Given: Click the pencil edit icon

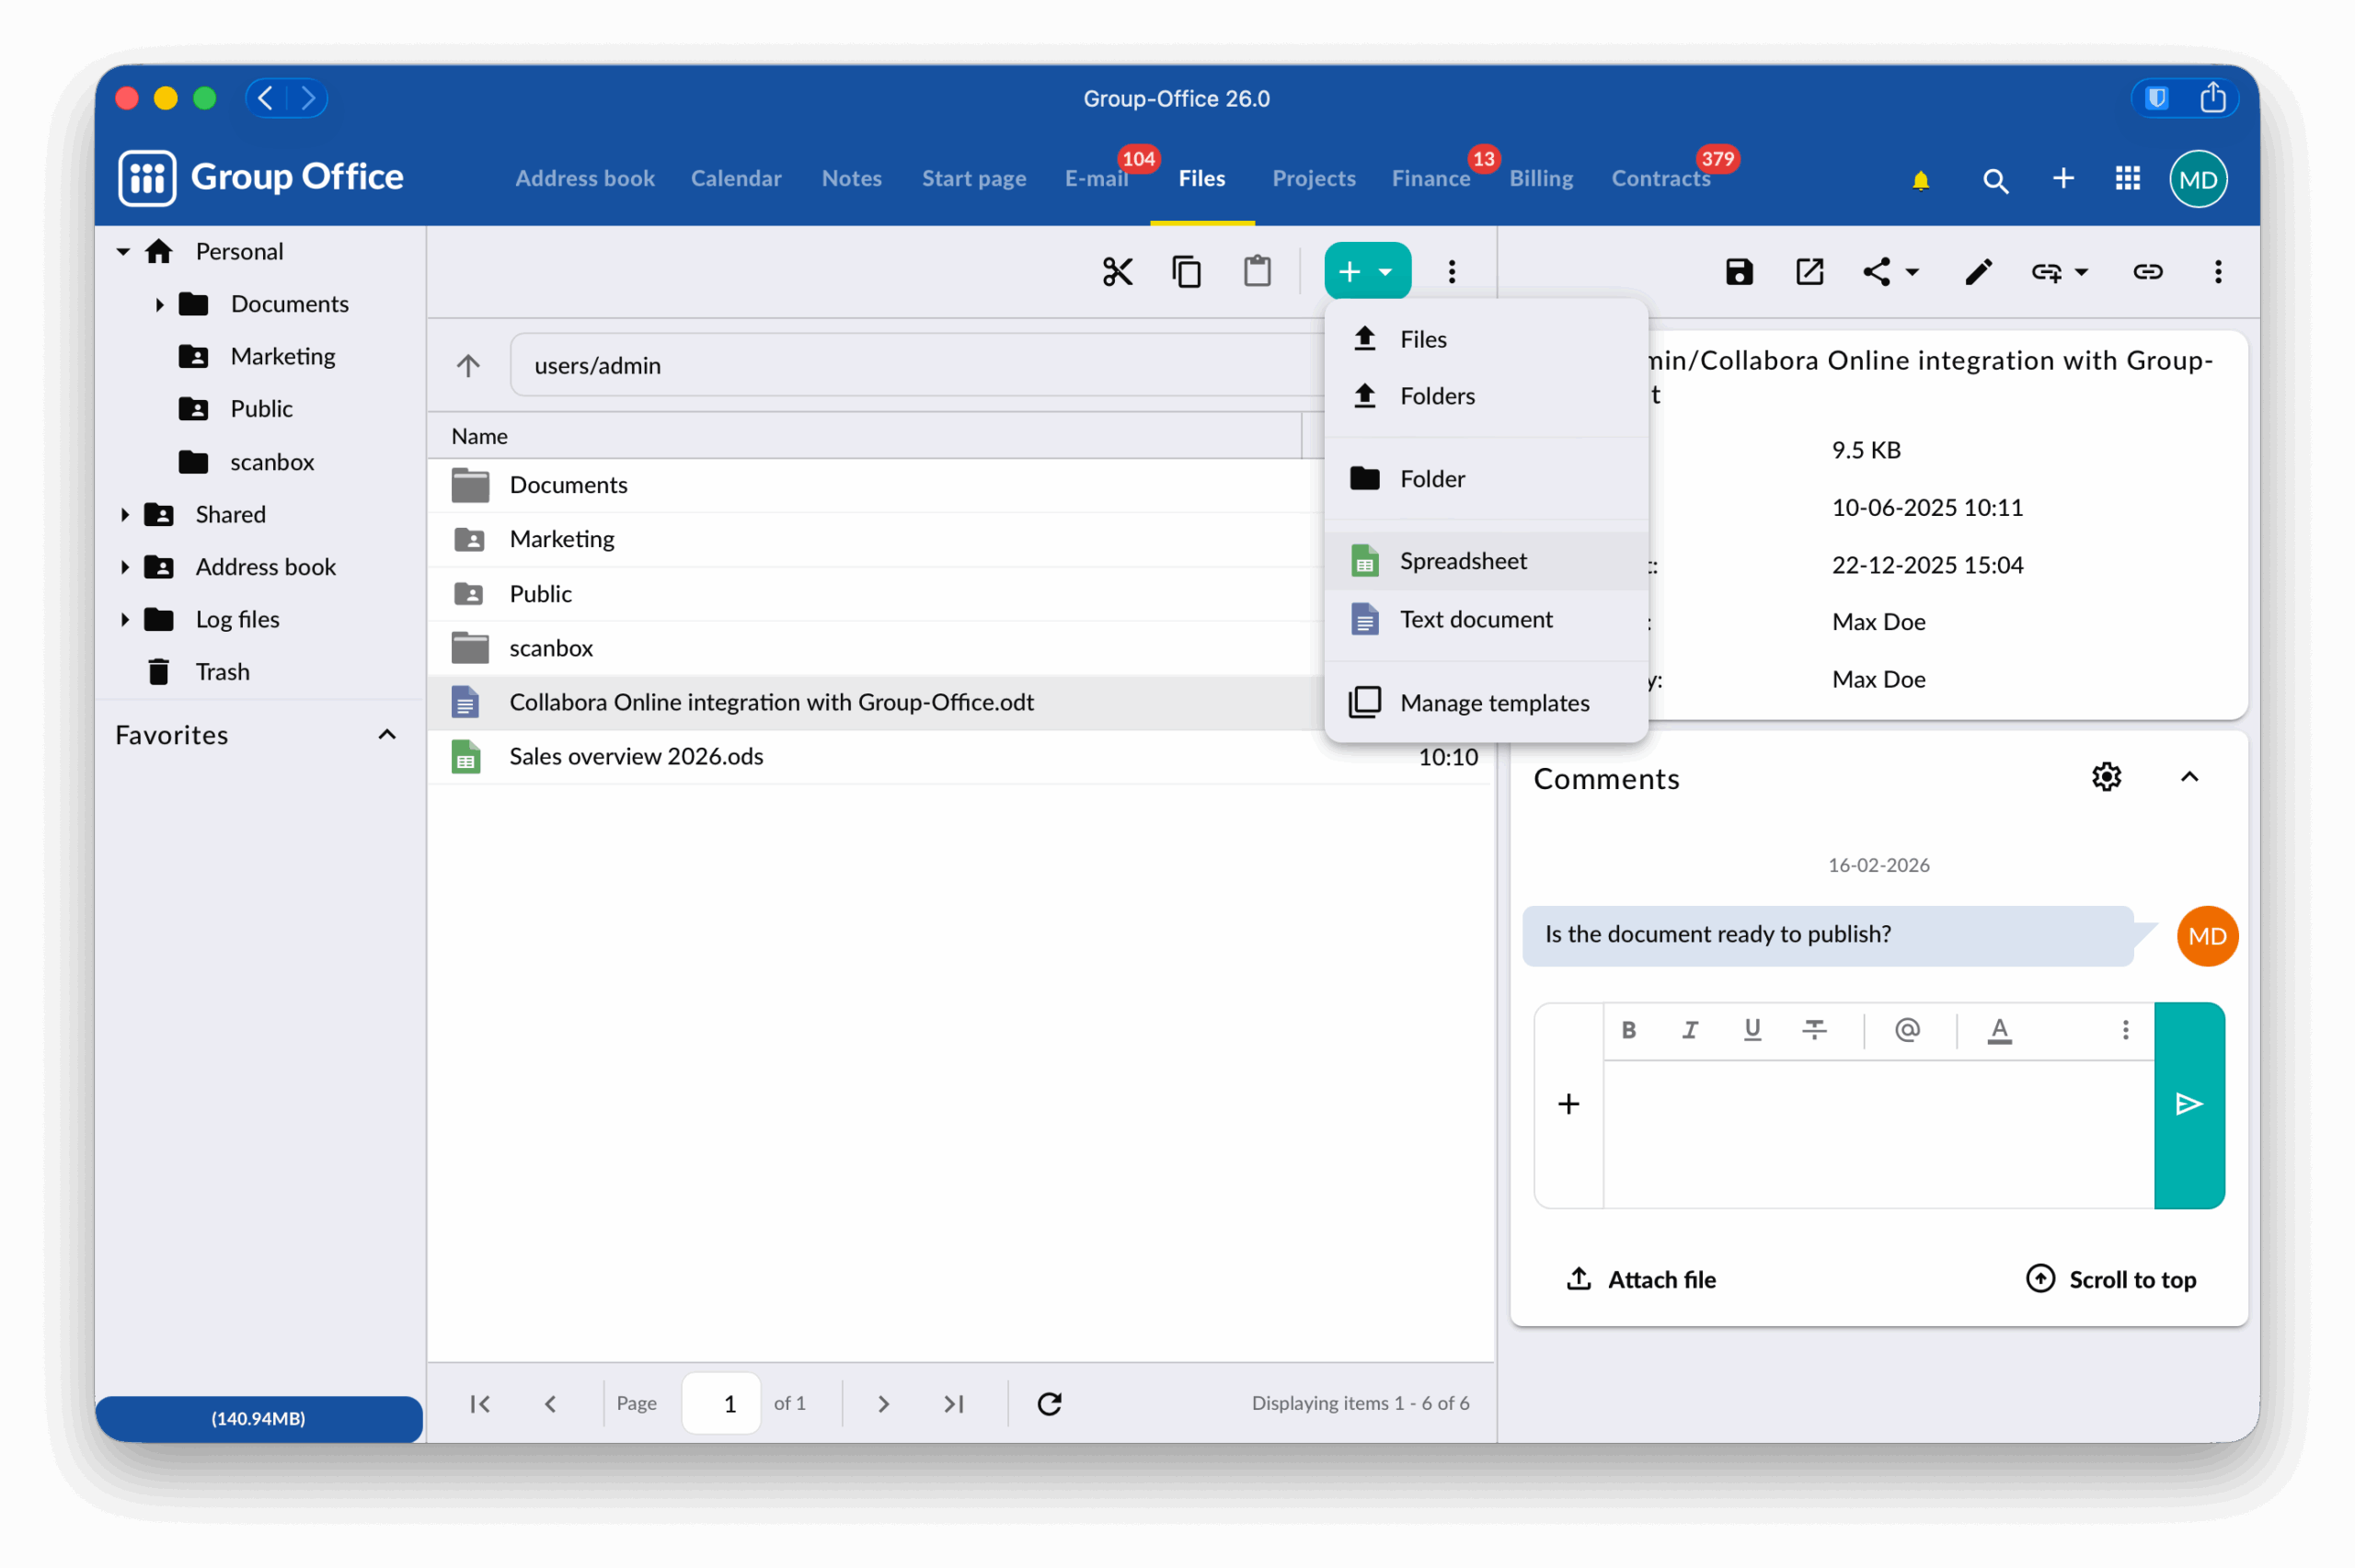Looking at the screenshot, I should coord(1978,272).
